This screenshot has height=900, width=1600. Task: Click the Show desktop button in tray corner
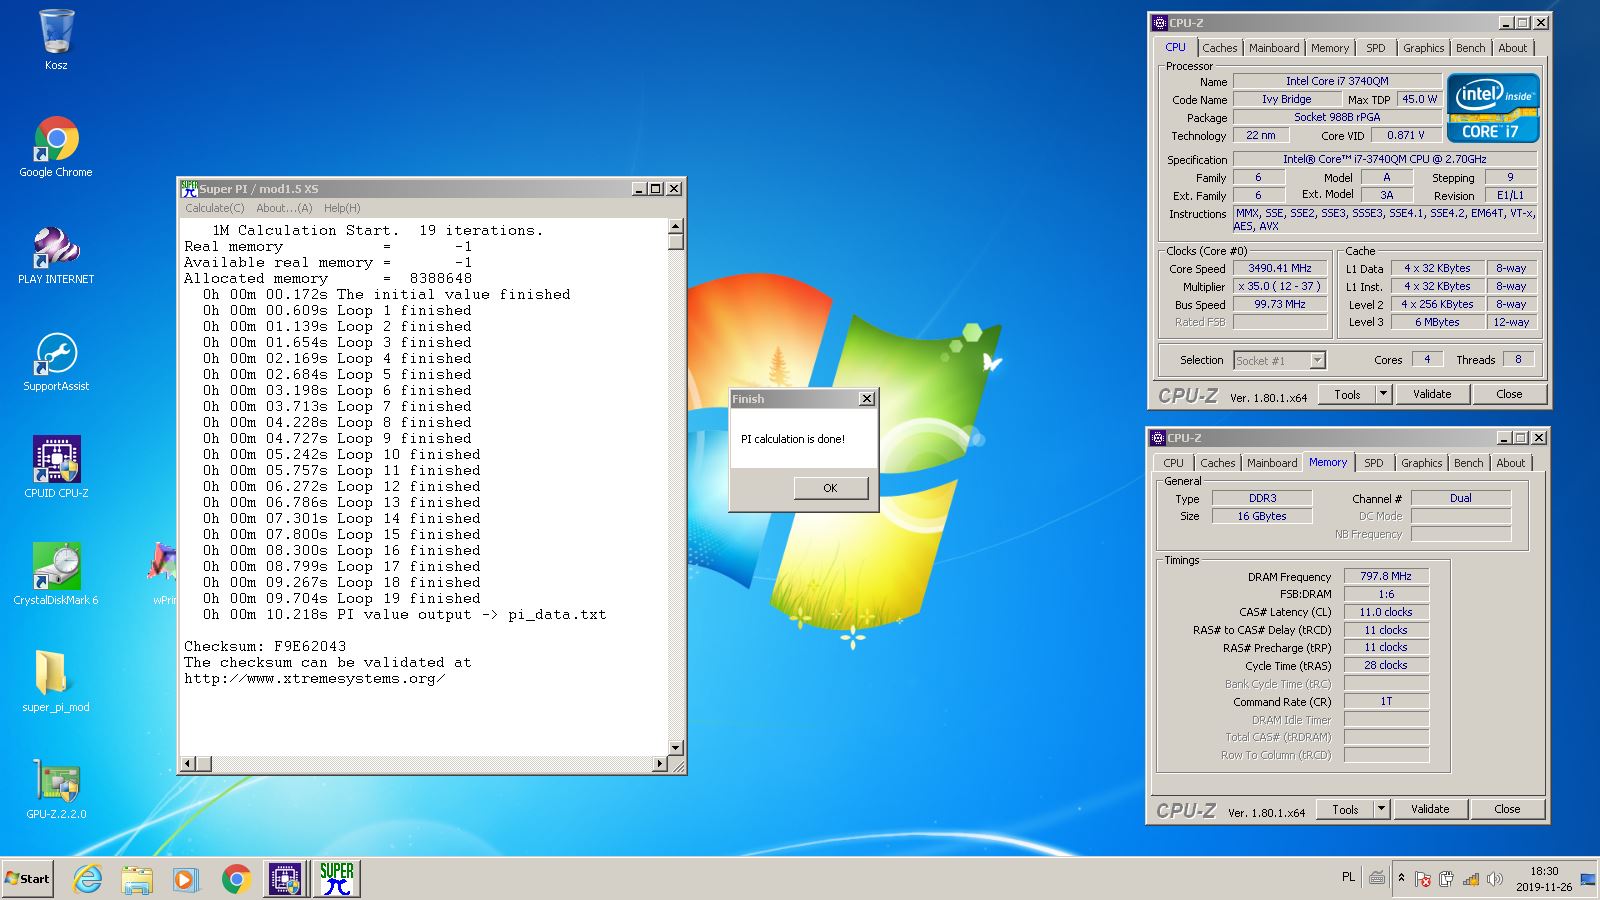pos(1587,879)
